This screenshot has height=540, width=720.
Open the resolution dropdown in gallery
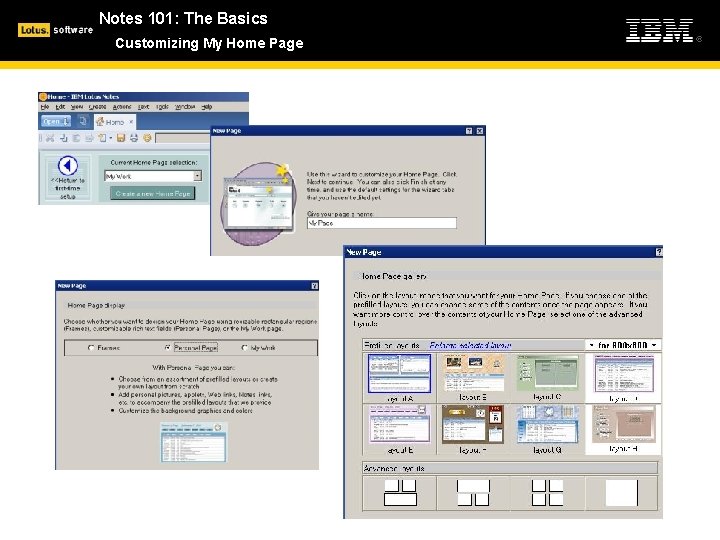coord(623,345)
